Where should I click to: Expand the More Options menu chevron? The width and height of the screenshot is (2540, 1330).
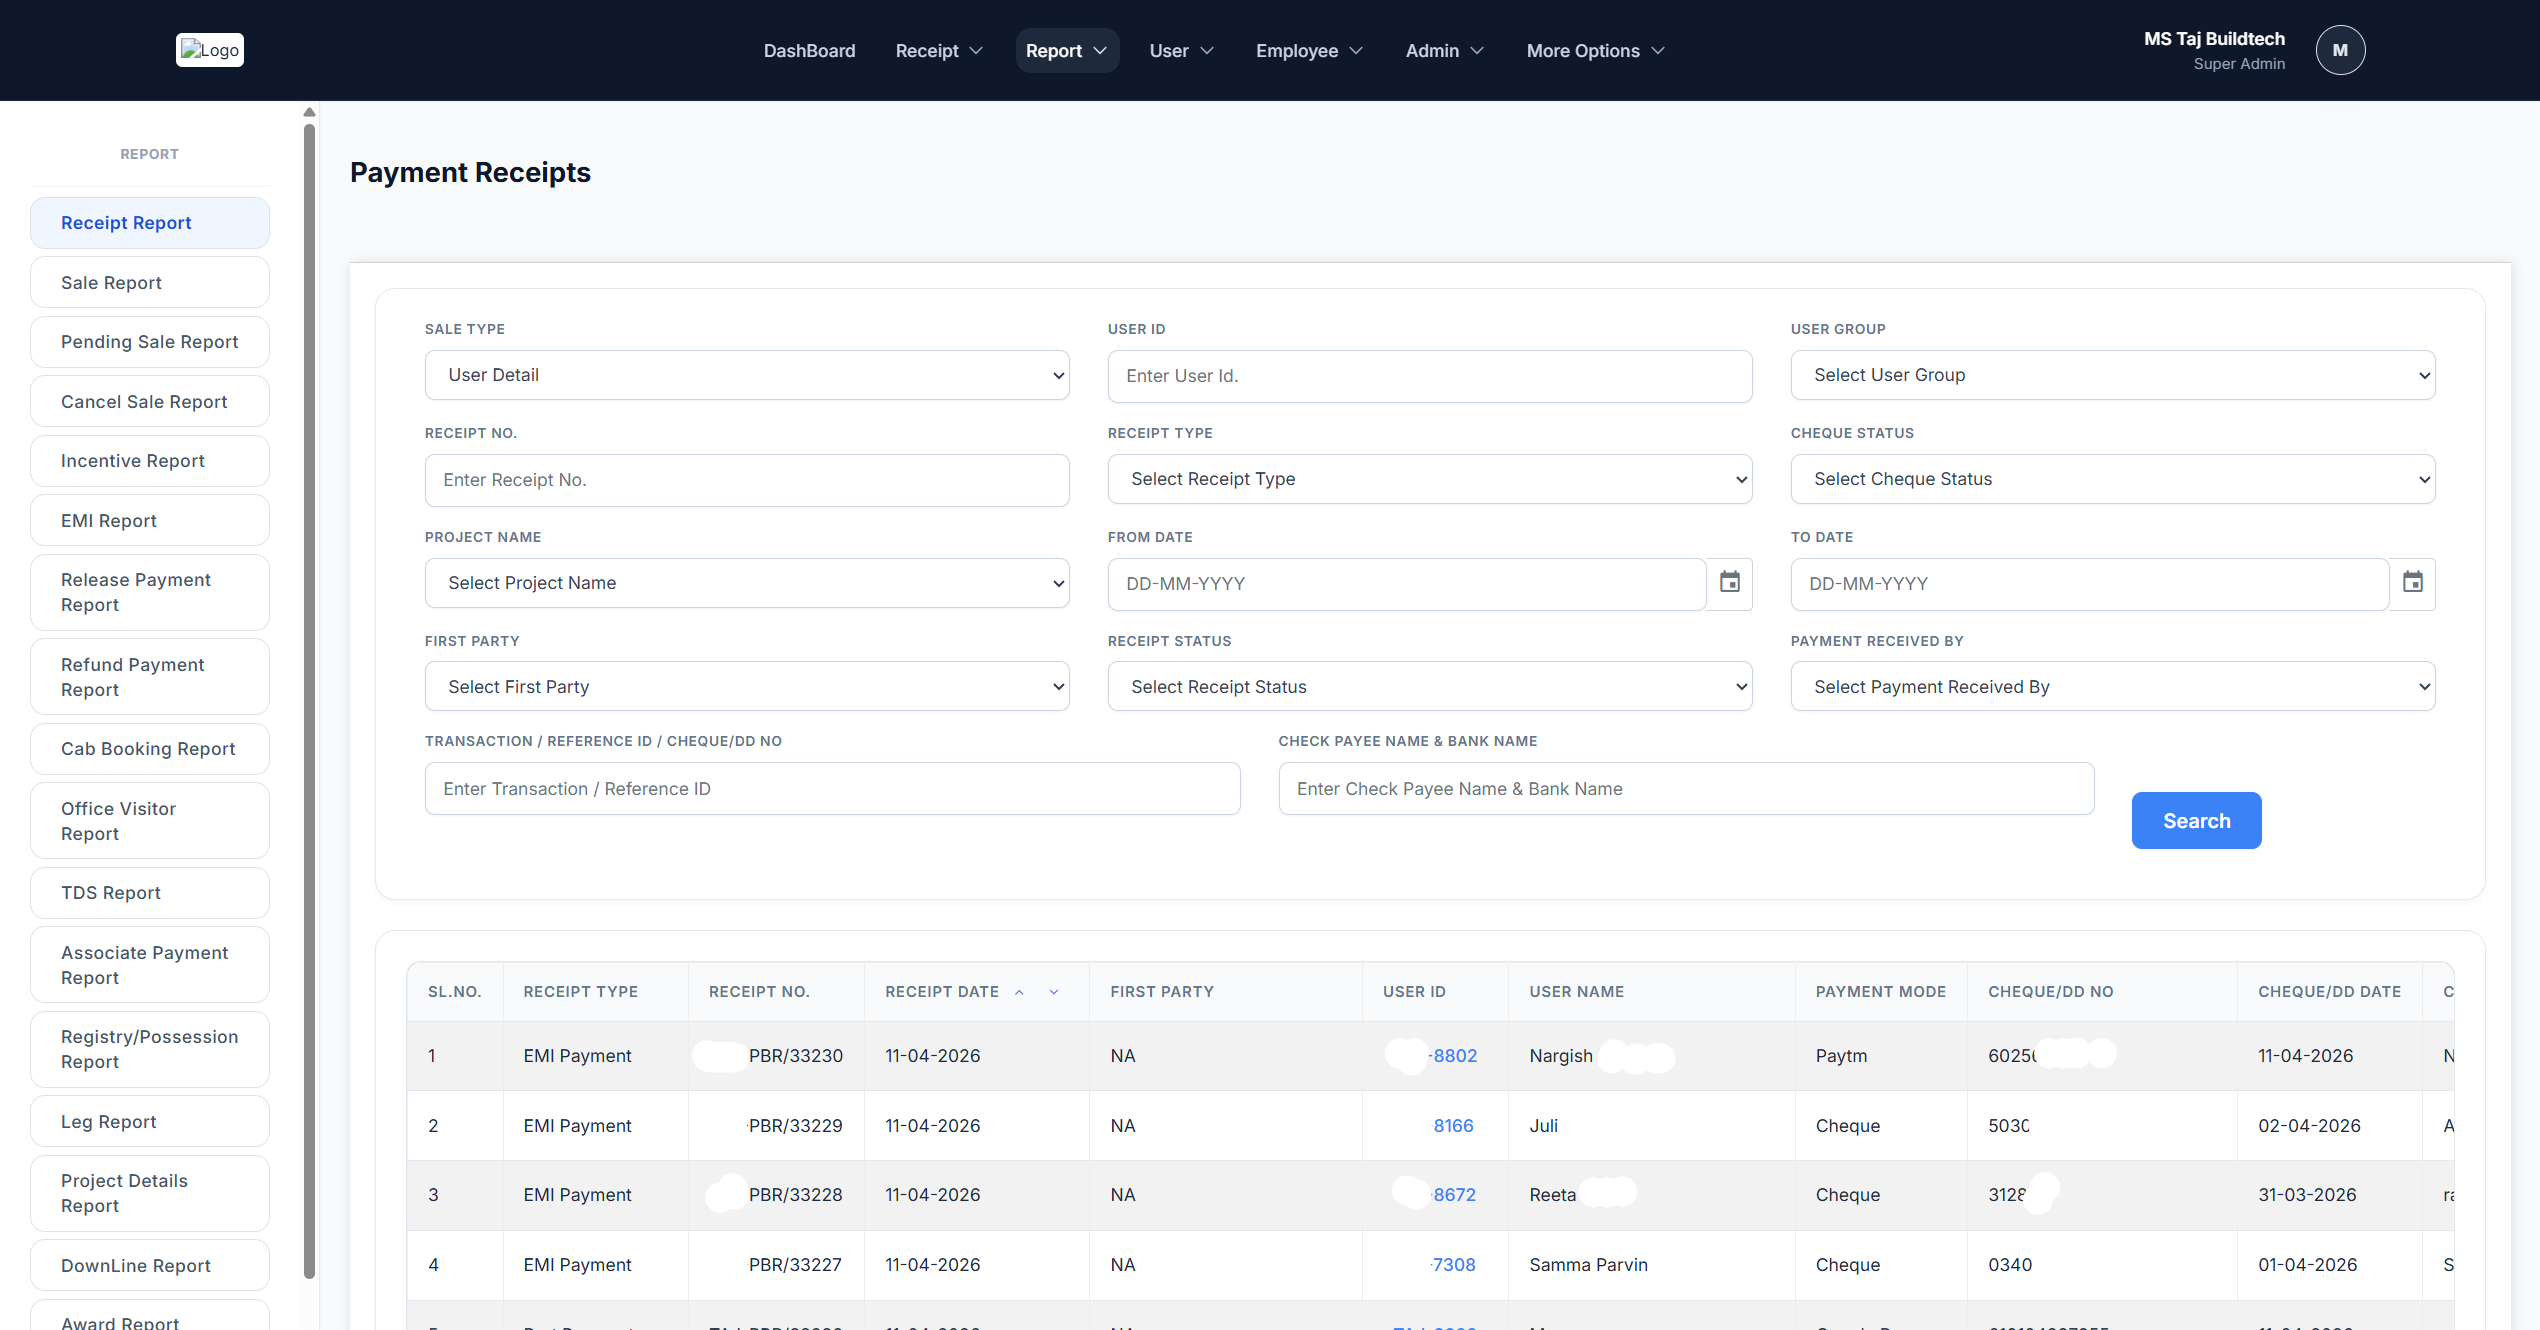click(1658, 50)
